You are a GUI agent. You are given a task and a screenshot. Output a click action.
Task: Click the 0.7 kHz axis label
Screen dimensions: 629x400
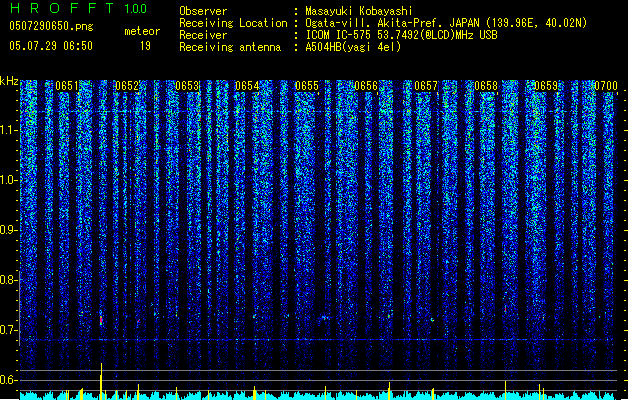tap(9, 330)
